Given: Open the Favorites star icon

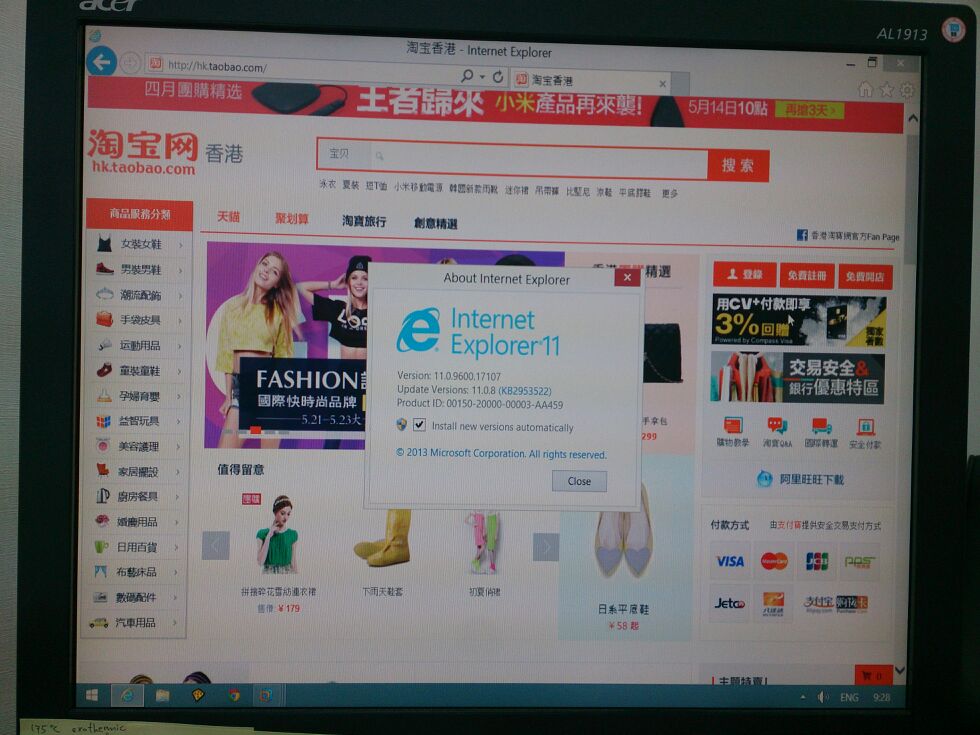Looking at the screenshot, I should click(x=887, y=90).
